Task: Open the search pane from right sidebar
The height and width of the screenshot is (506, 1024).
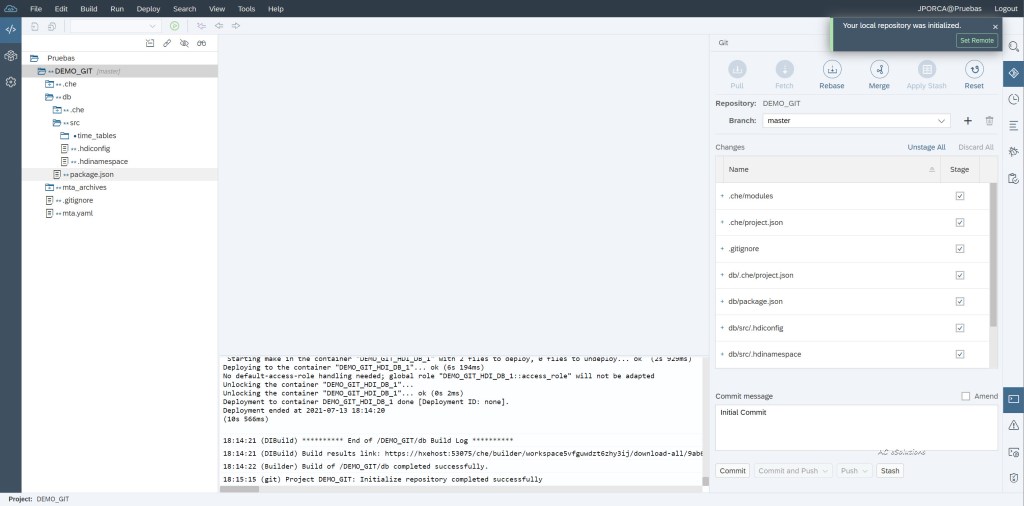Action: click(x=1013, y=47)
